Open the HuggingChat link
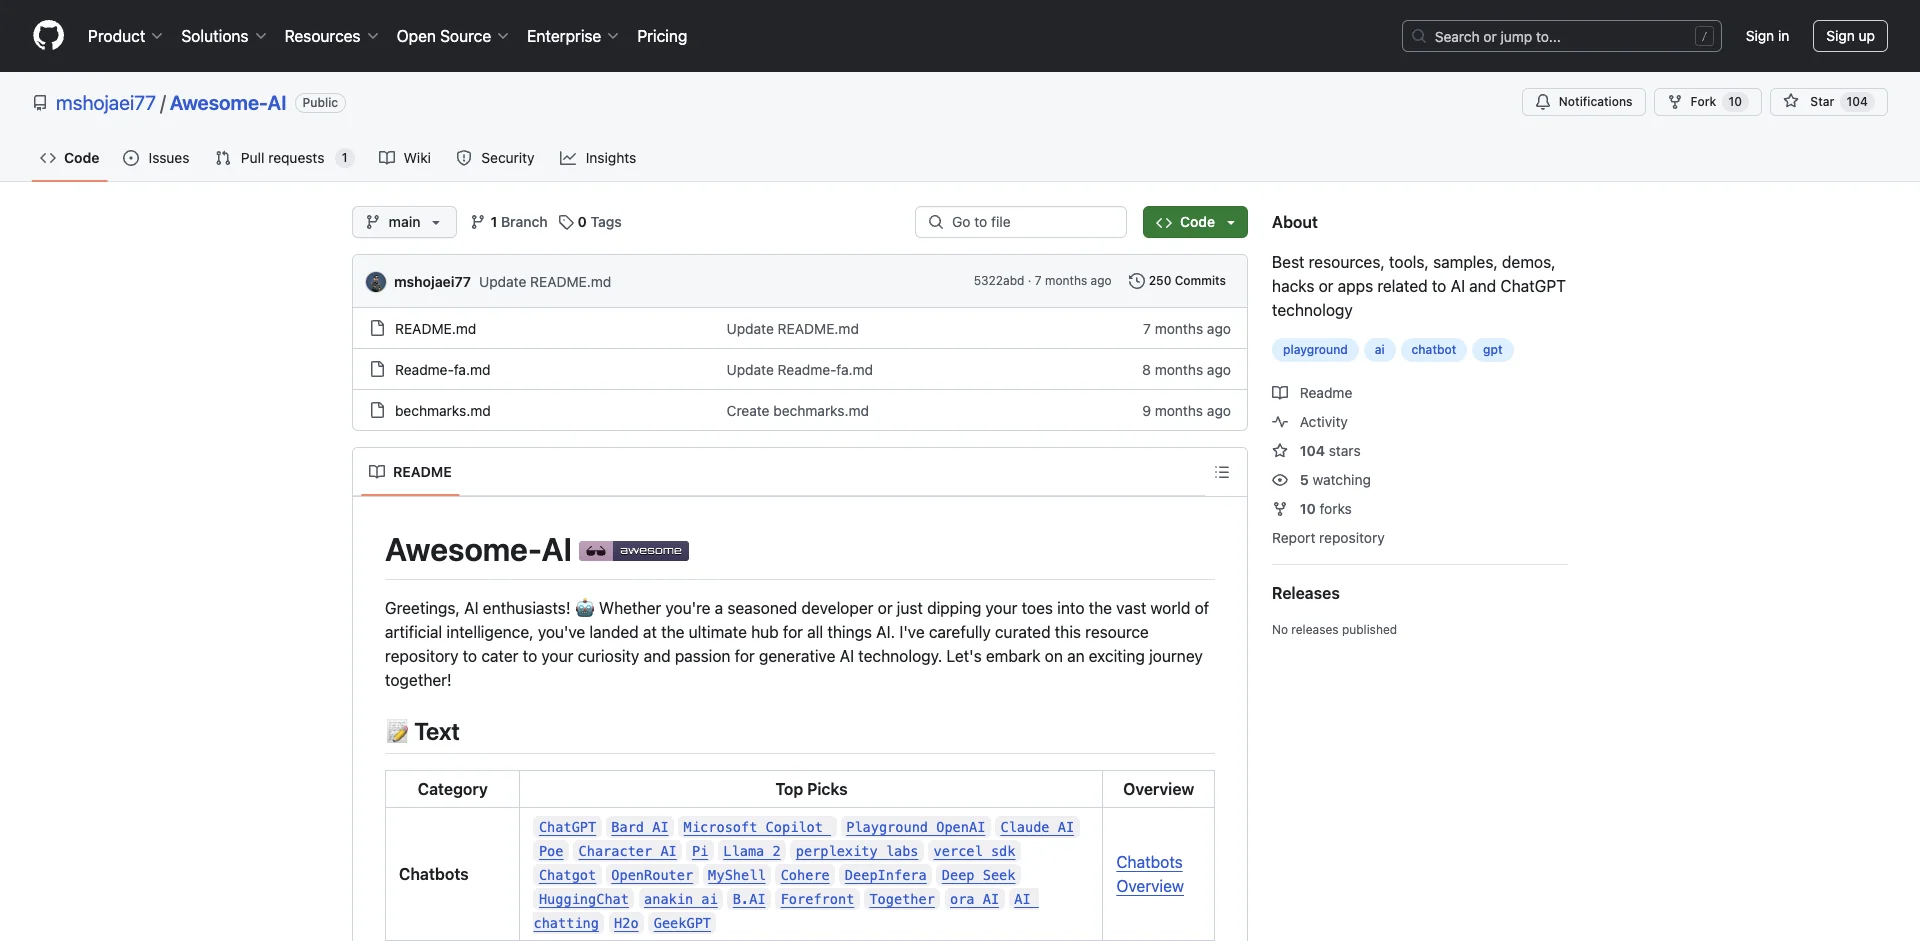 (x=583, y=899)
